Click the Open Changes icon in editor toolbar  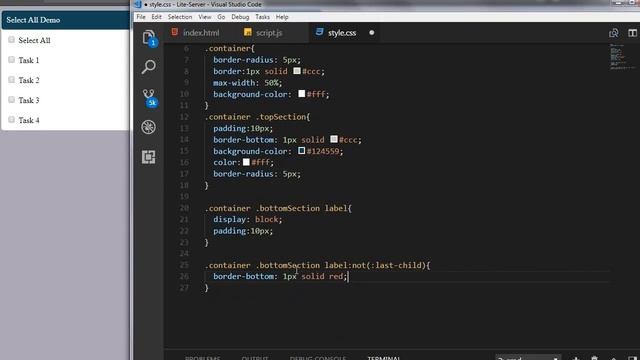click(x=613, y=33)
